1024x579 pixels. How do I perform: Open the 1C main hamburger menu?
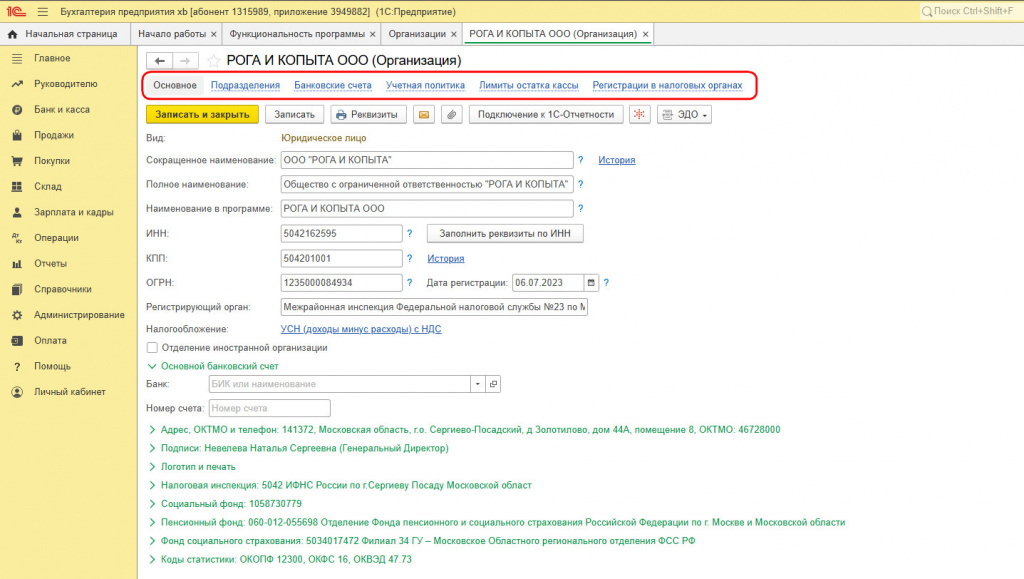[x=42, y=12]
